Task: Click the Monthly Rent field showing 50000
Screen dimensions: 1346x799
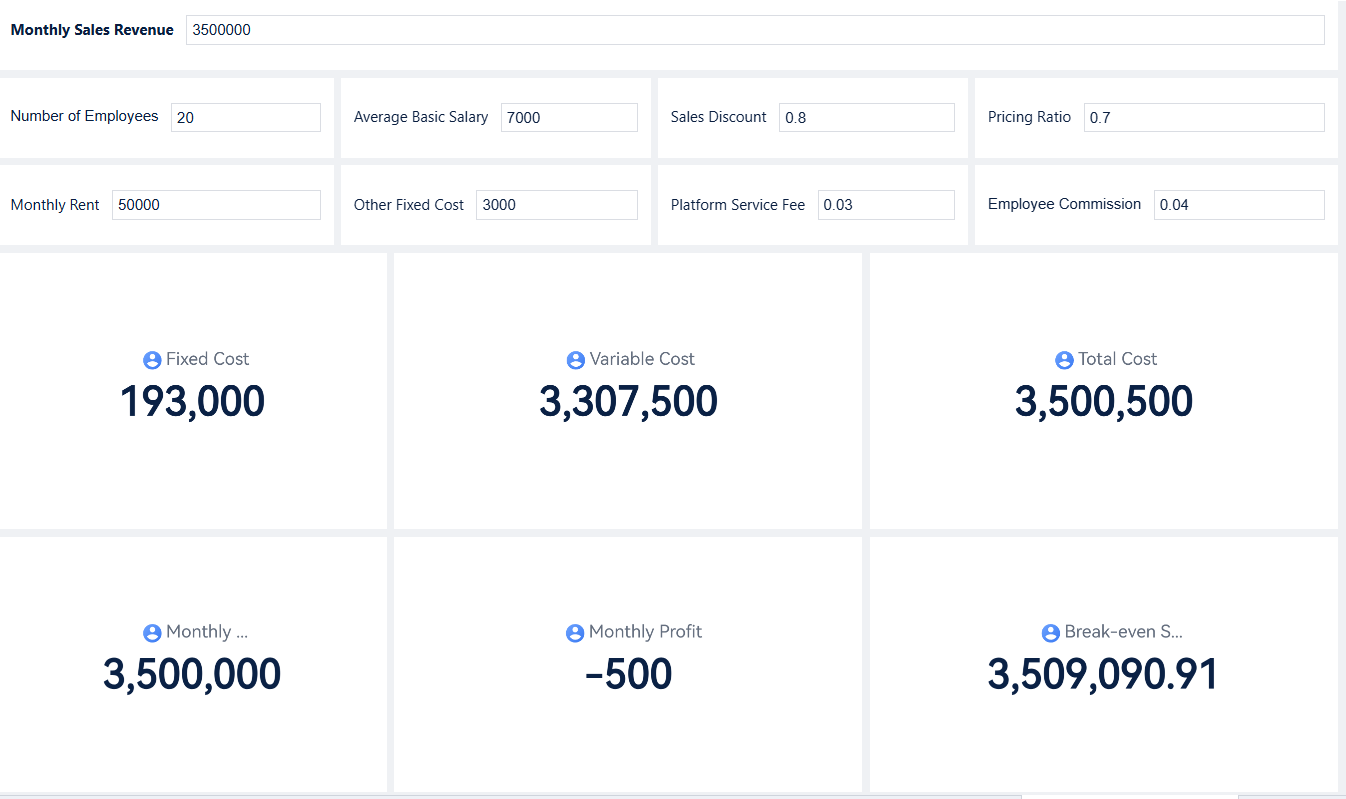Action: click(216, 204)
